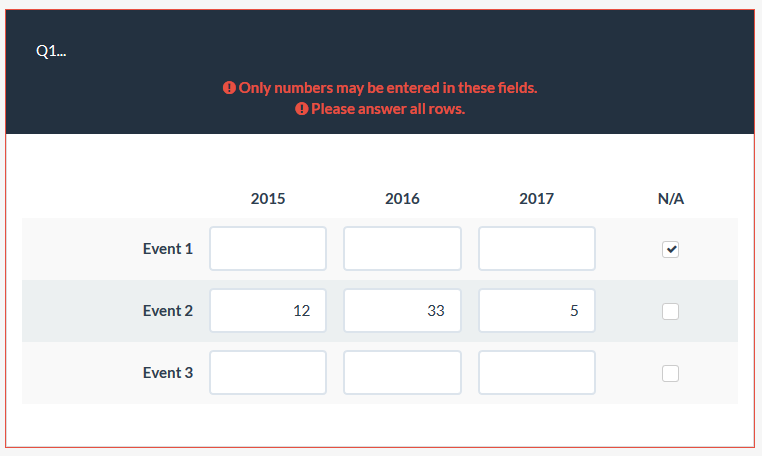Click the error icon beside 'Only numbers' warning
Viewport: 762px width, 456px height.
tap(229, 89)
